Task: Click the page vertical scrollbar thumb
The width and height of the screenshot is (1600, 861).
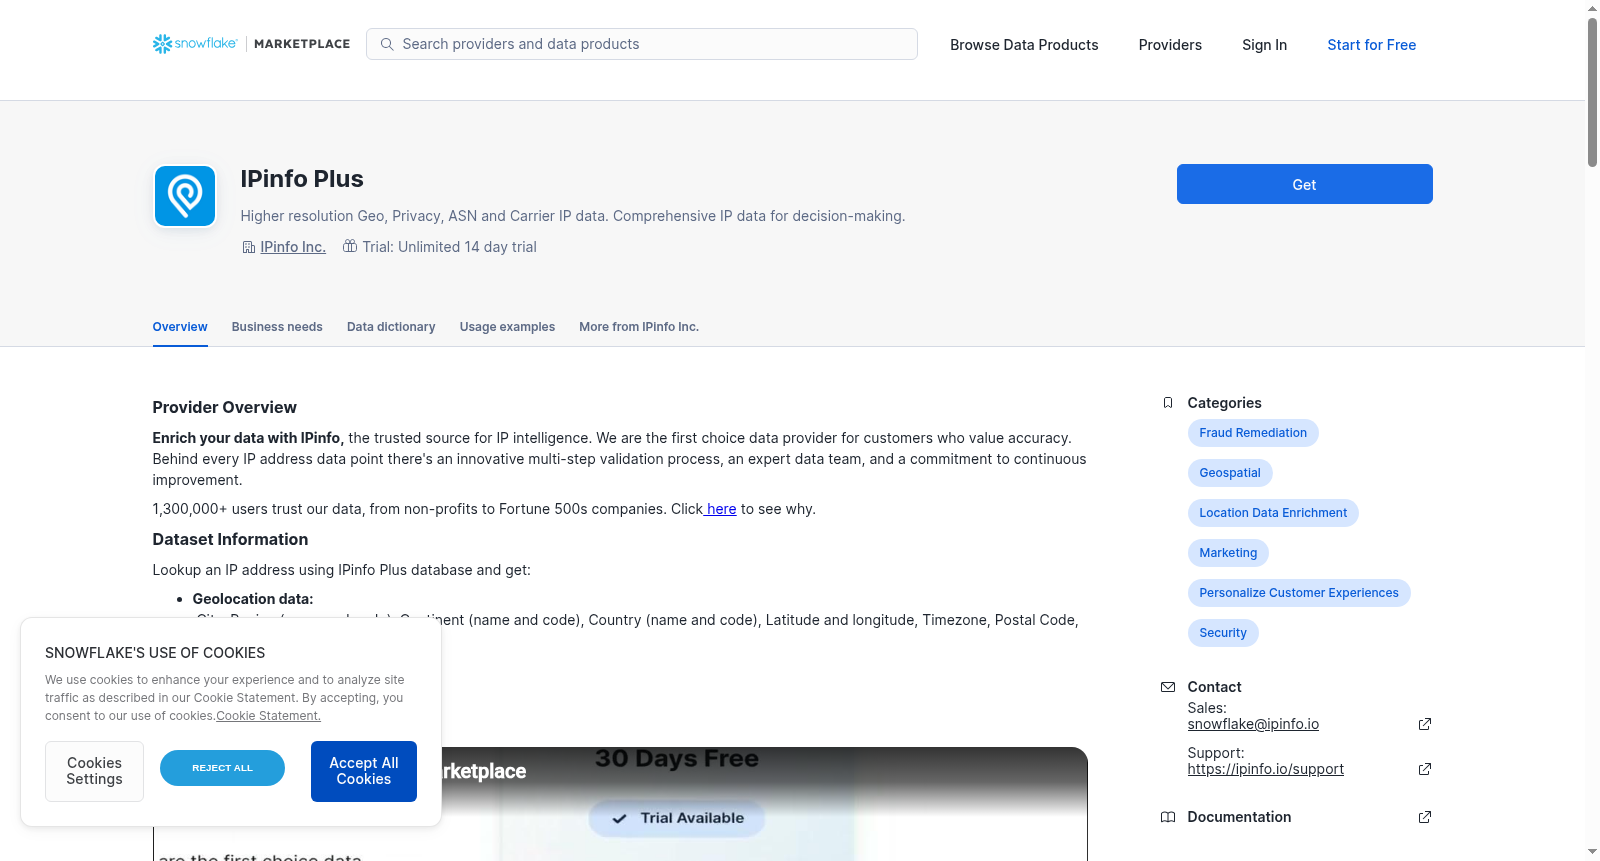Action: point(1592,90)
